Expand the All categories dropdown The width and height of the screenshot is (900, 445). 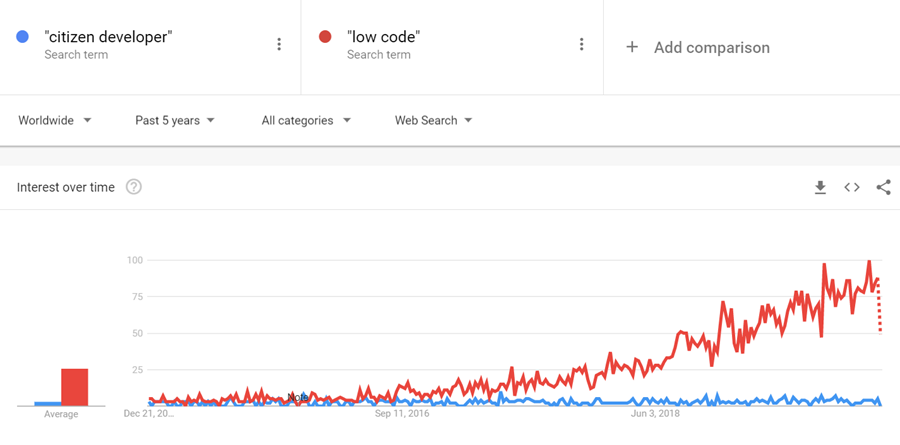(306, 121)
